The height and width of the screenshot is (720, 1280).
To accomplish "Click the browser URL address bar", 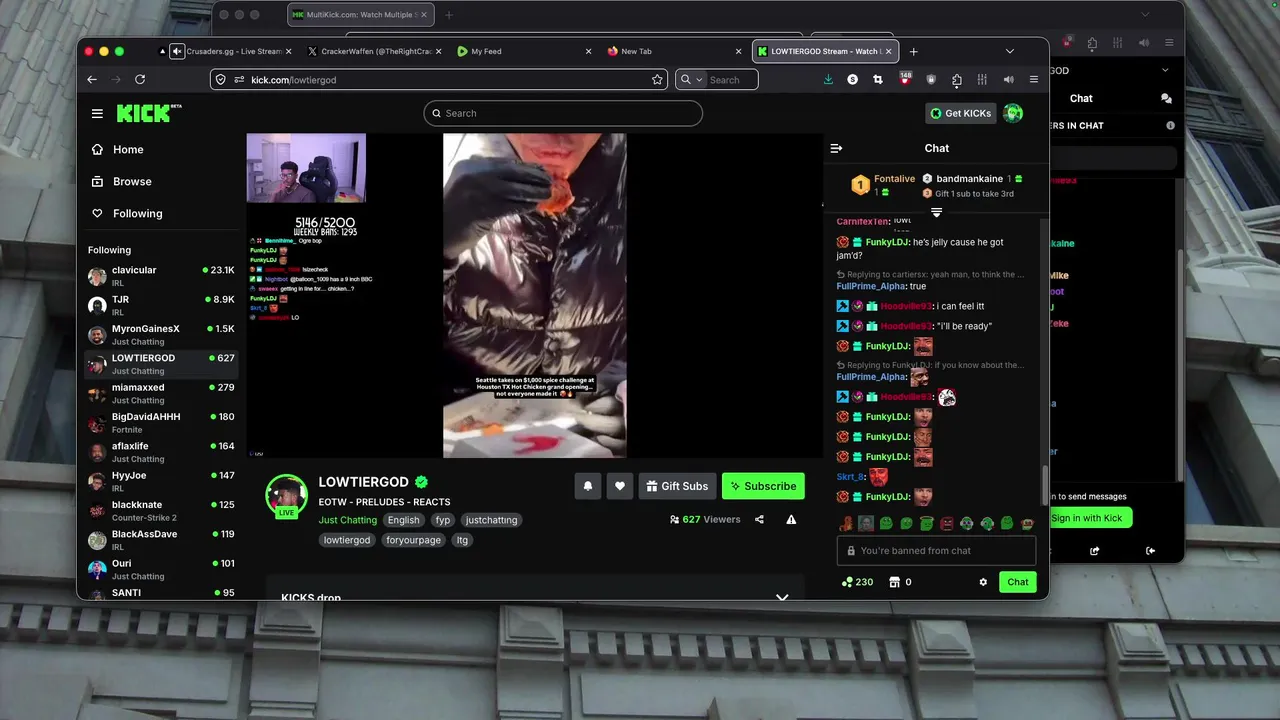I will (439, 79).
